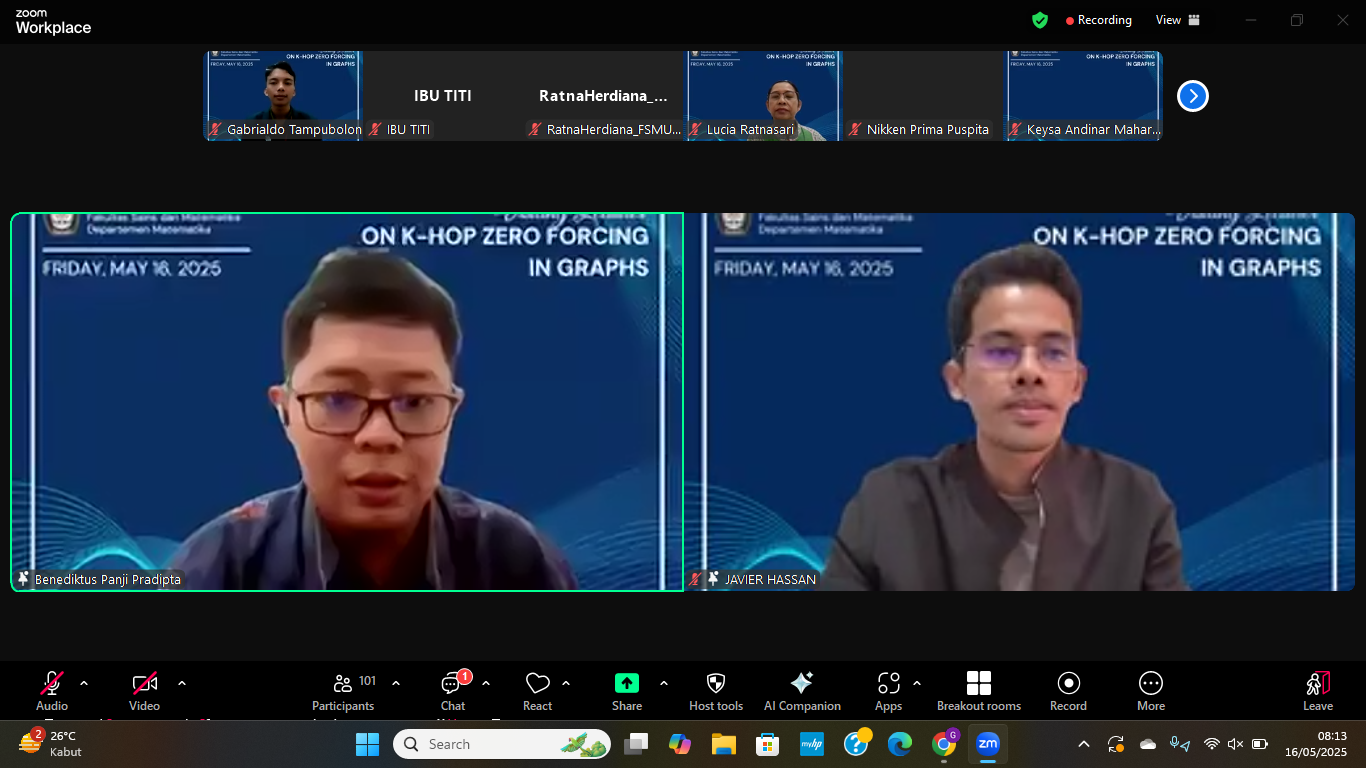
Task: Show the next page of participant videos
Action: point(1192,95)
